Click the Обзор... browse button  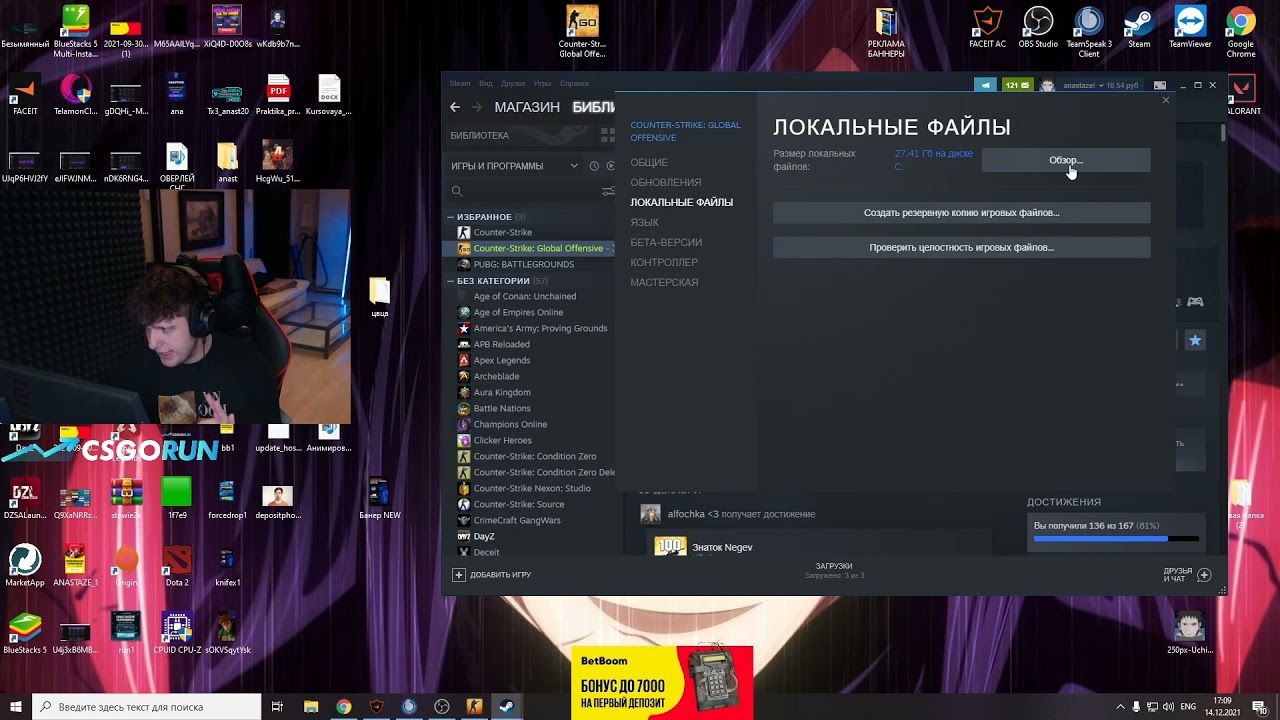pyautogui.click(x=1066, y=160)
